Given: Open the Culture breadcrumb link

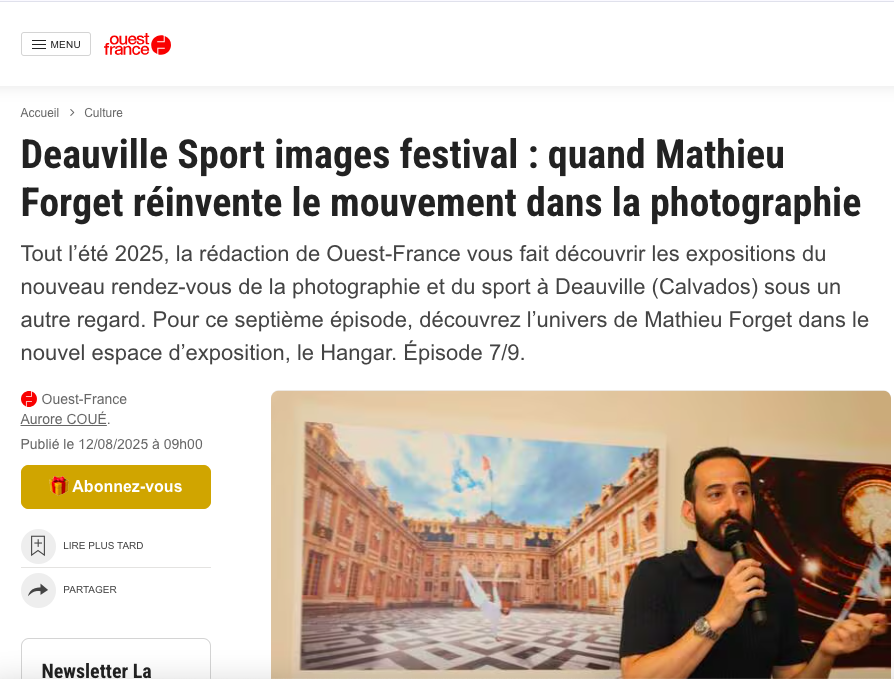Looking at the screenshot, I should pos(103,113).
